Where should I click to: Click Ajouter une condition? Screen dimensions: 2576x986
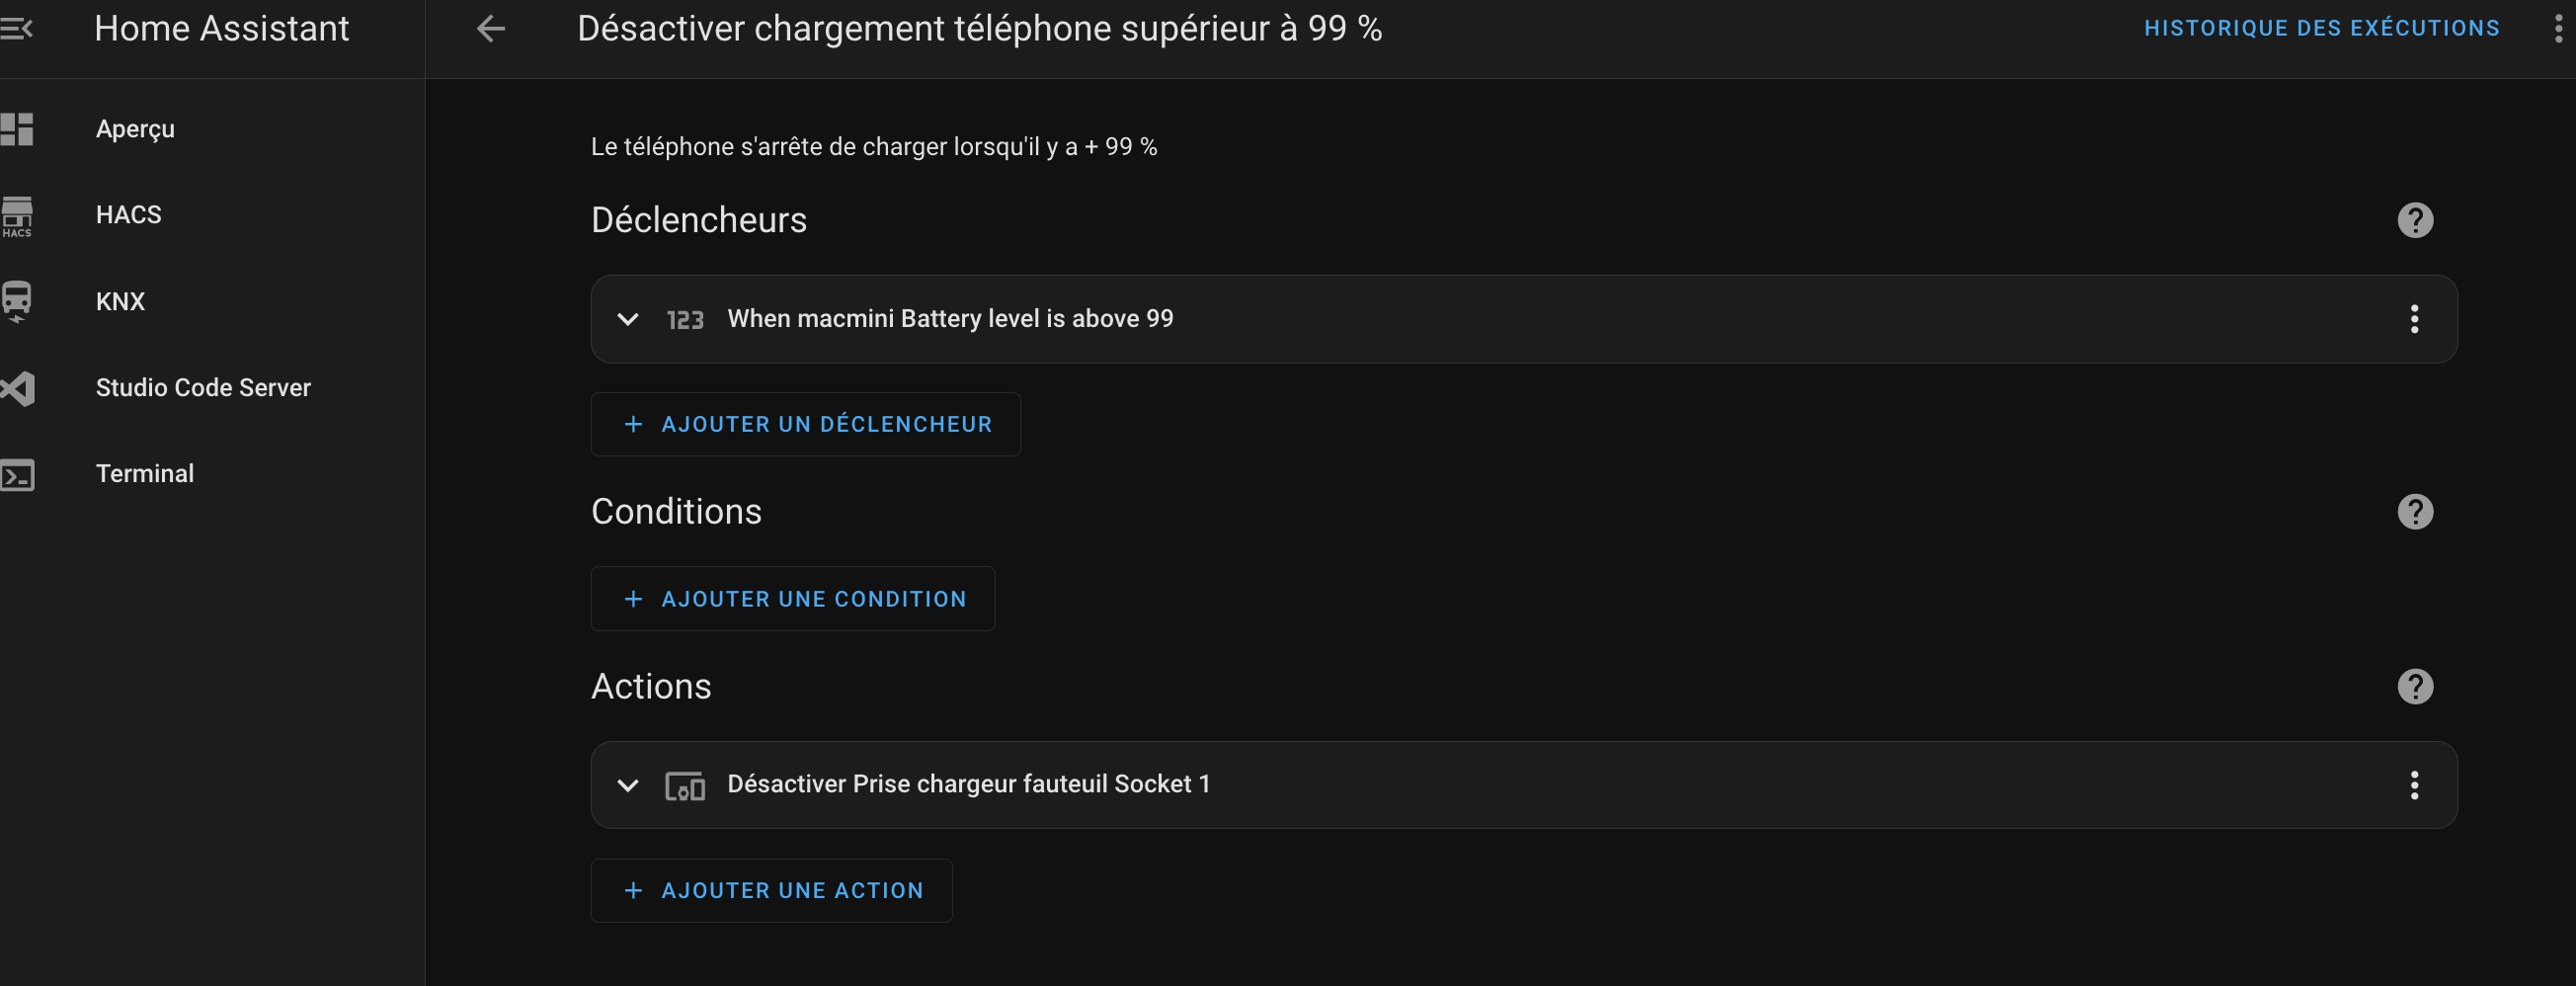pos(792,599)
